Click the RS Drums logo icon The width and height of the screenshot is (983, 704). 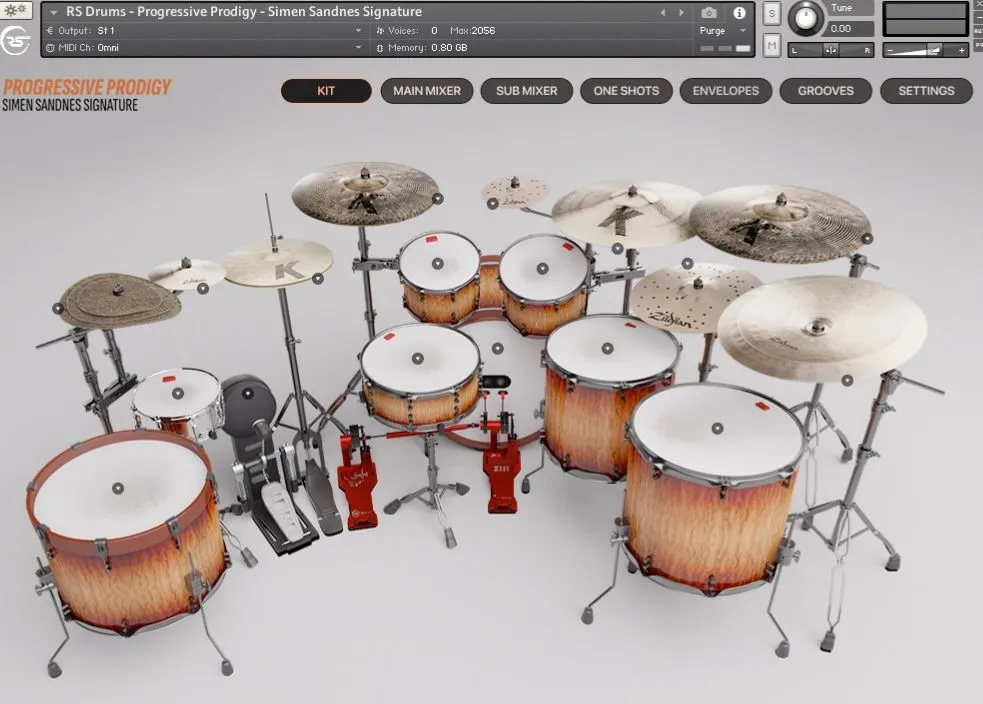point(15,40)
